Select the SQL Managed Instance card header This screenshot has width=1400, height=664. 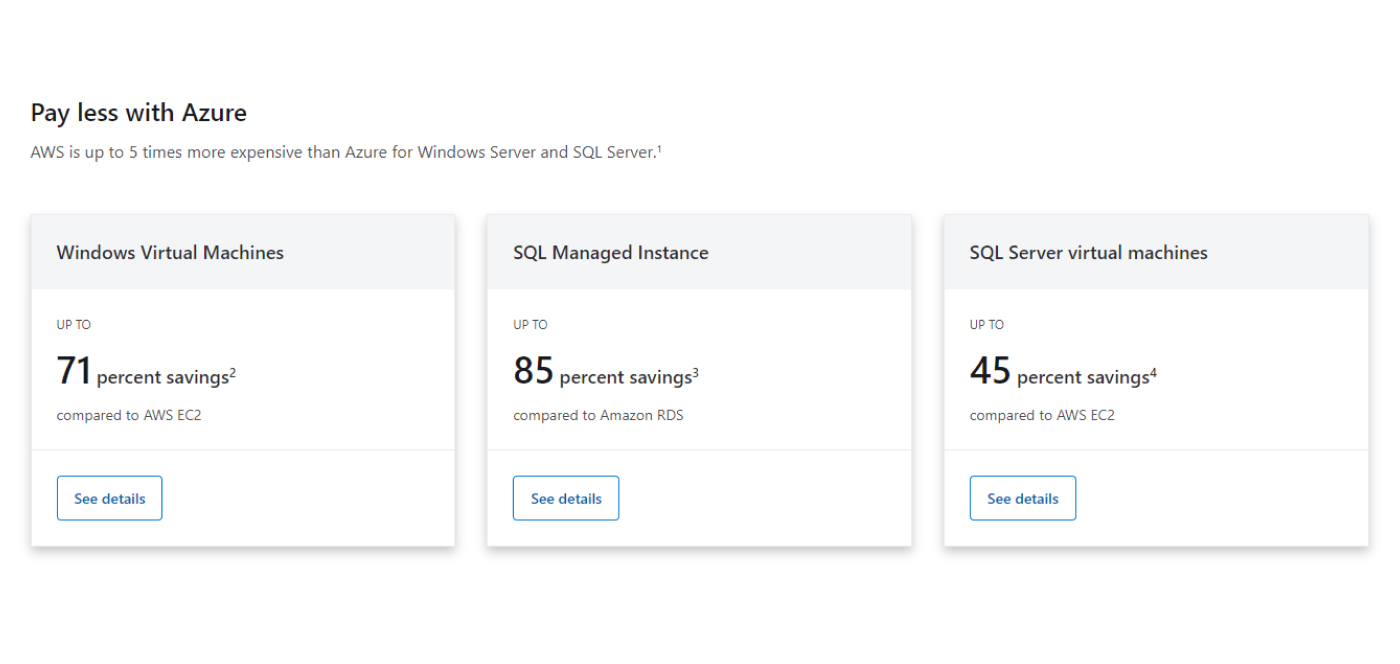tap(610, 252)
